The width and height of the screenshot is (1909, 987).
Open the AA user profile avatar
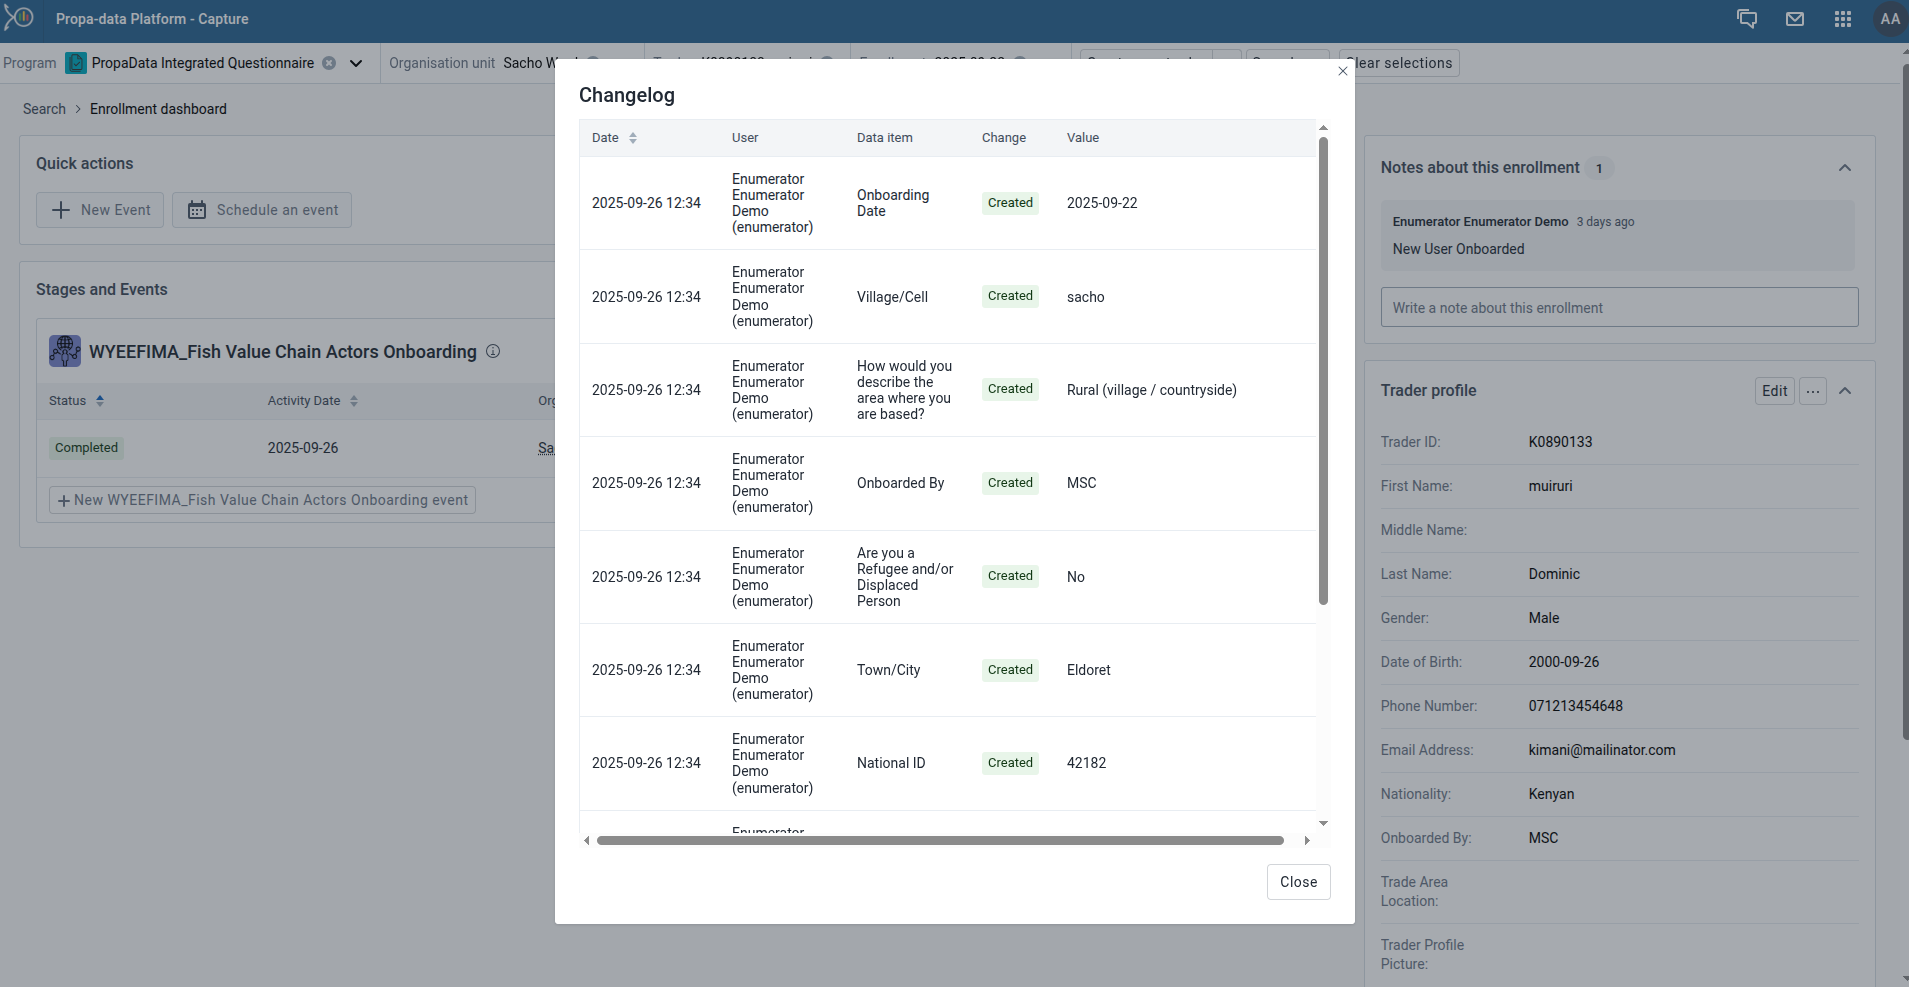pyautogui.click(x=1888, y=19)
